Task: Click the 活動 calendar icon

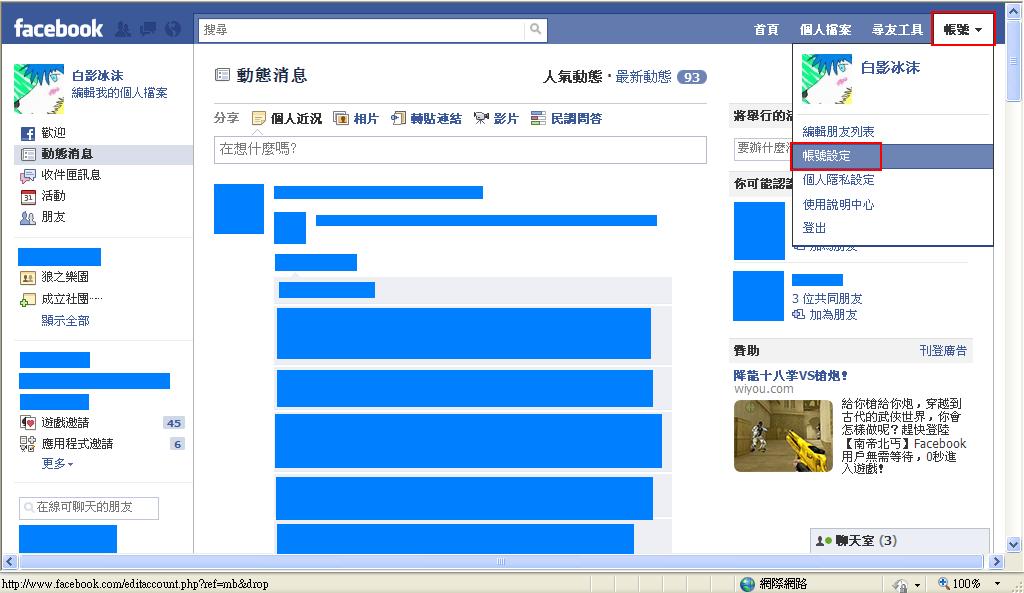Action: [27, 197]
